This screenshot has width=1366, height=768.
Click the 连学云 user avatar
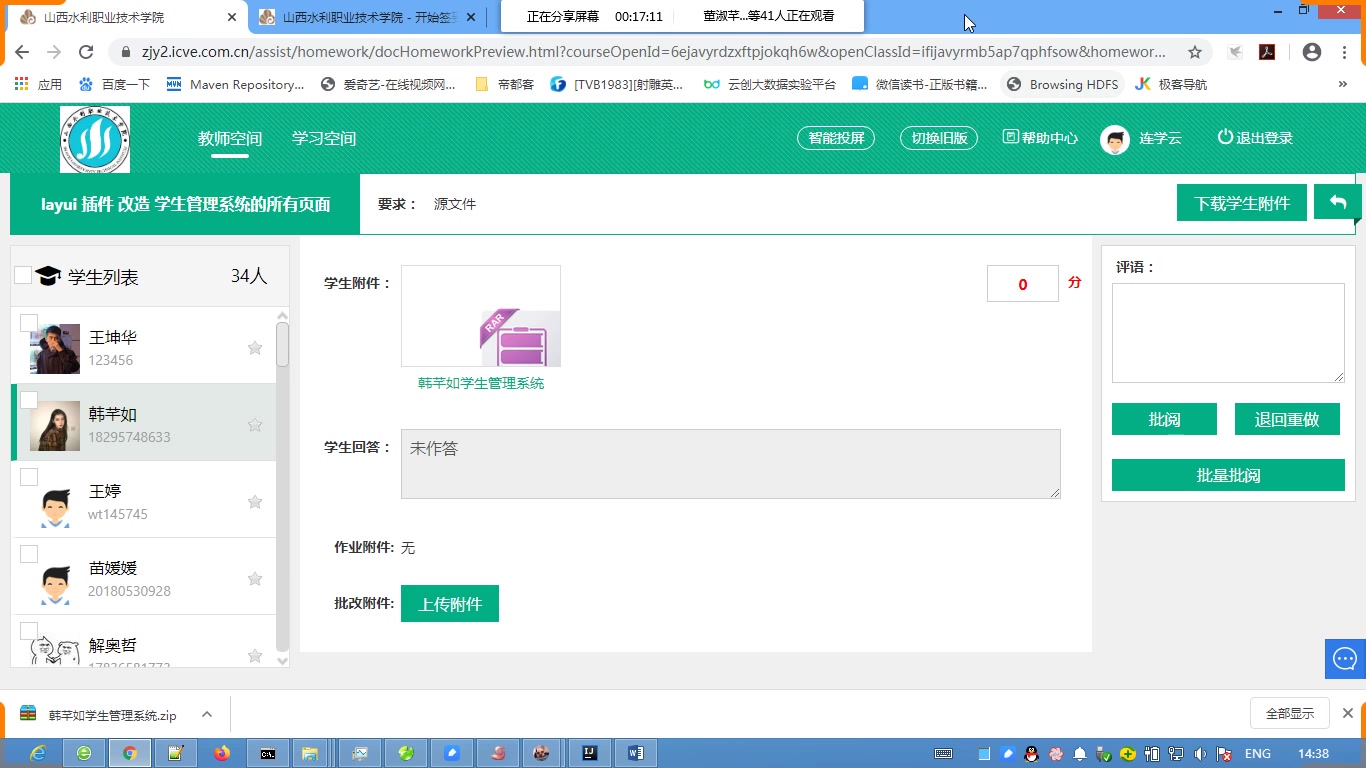pyautogui.click(x=1113, y=139)
